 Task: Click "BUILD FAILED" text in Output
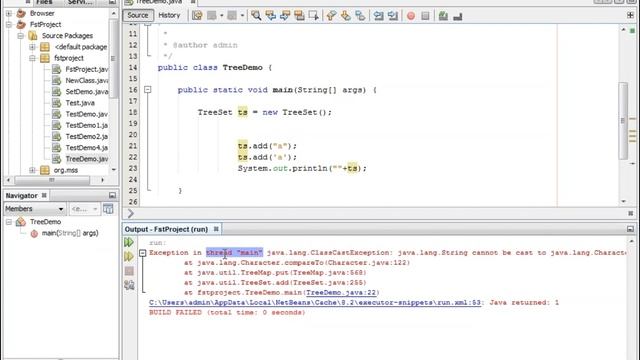coord(176,312)
